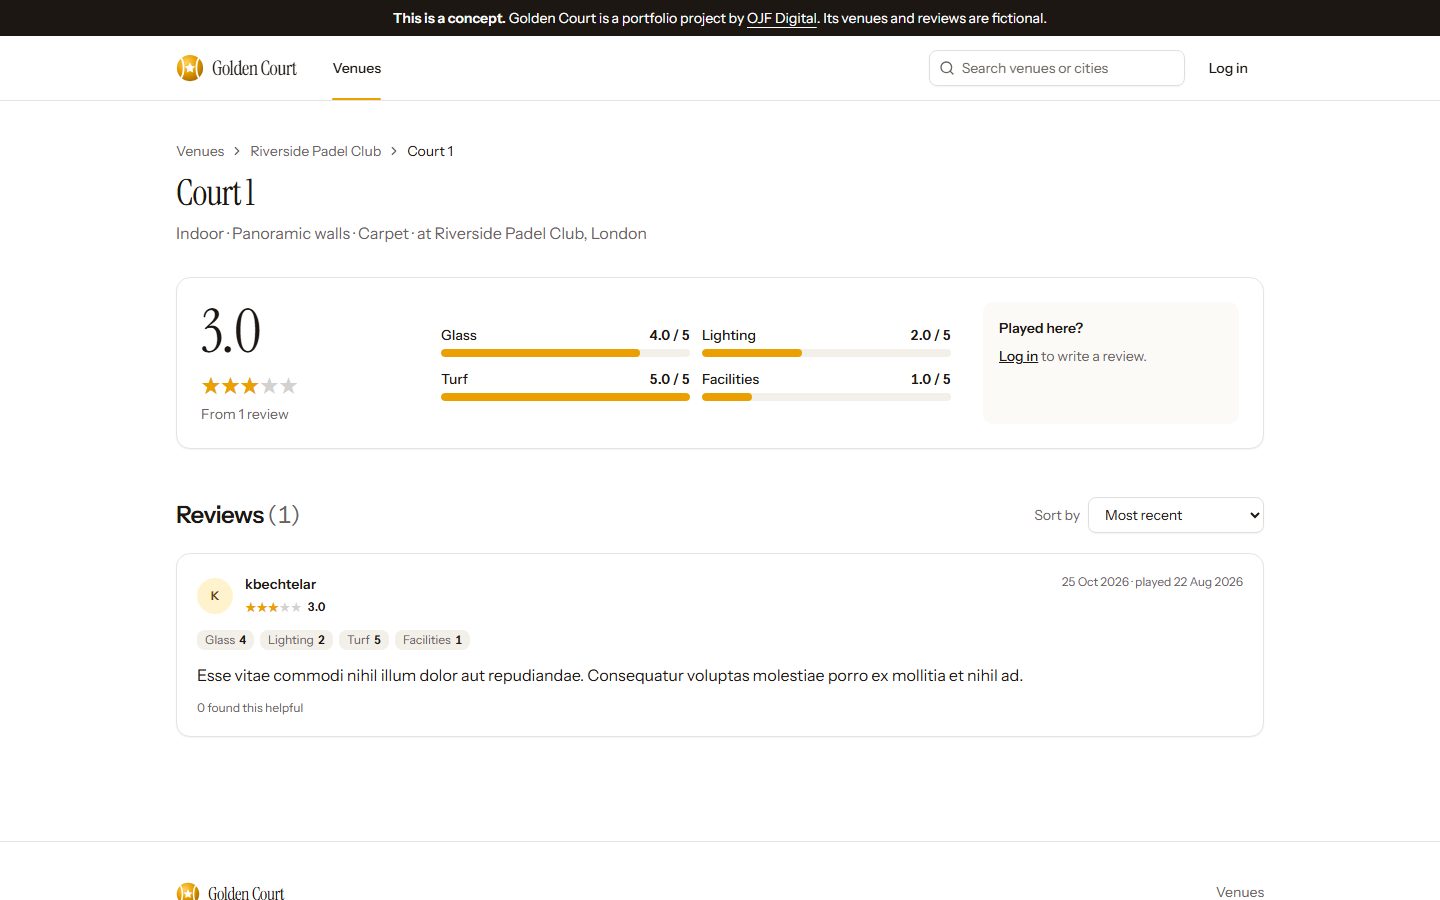Viewport: 1440px width, 900px height.
Task: Click the Lighting 2 review tag
Action: pos(296,640)
